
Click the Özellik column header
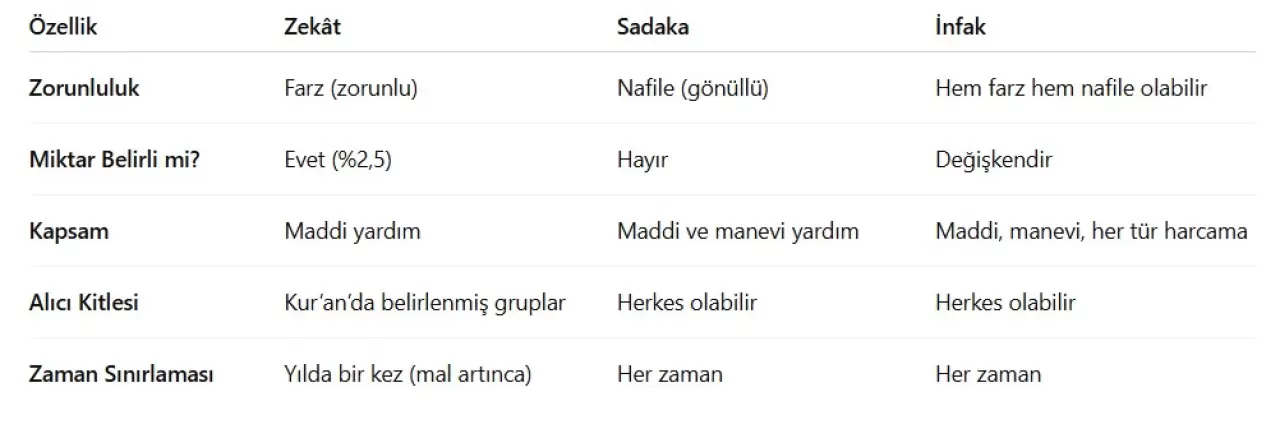point(63,27)
